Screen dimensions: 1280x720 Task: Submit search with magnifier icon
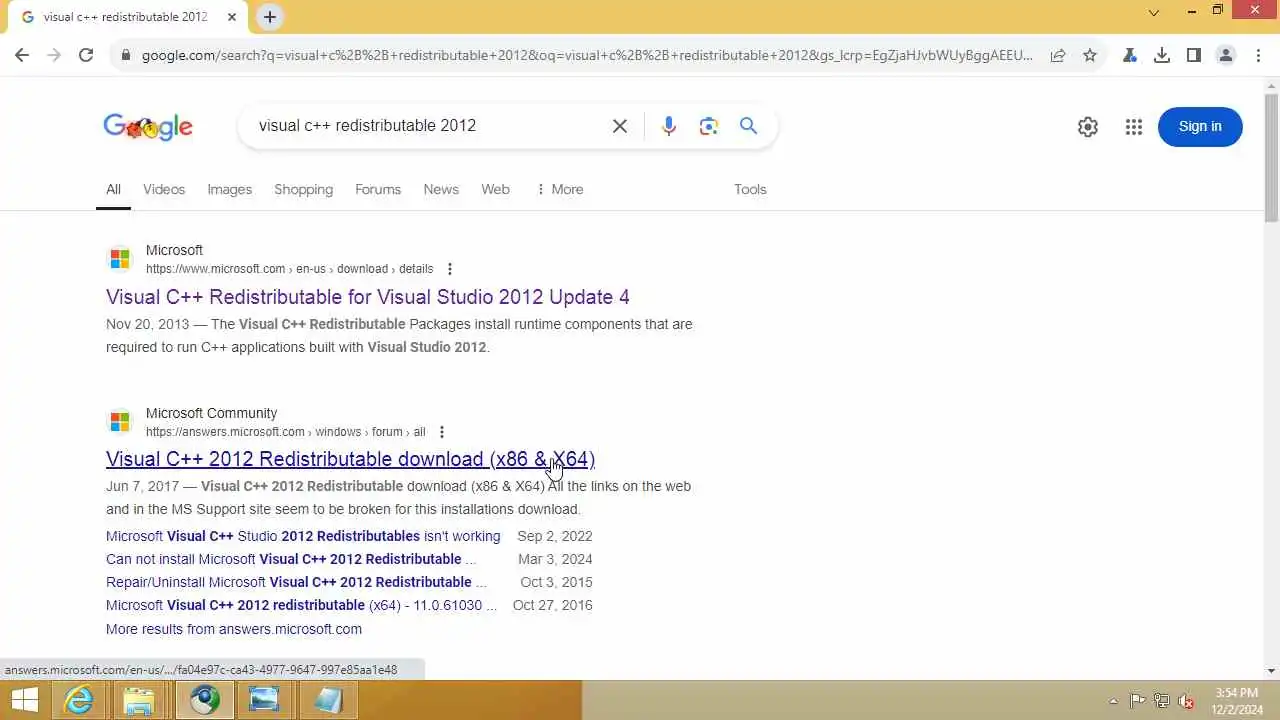(x=748, y=126)
